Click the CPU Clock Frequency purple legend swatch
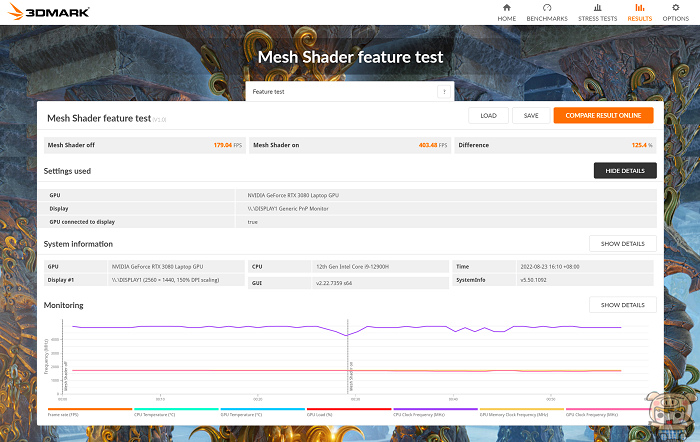 (435, 409)
